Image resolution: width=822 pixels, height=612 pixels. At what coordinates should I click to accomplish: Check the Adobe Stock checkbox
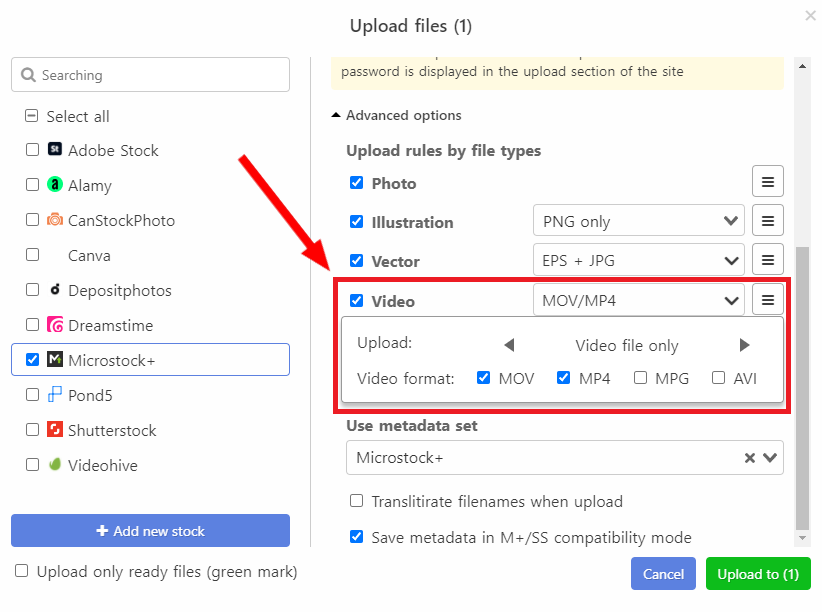point(33,149)
